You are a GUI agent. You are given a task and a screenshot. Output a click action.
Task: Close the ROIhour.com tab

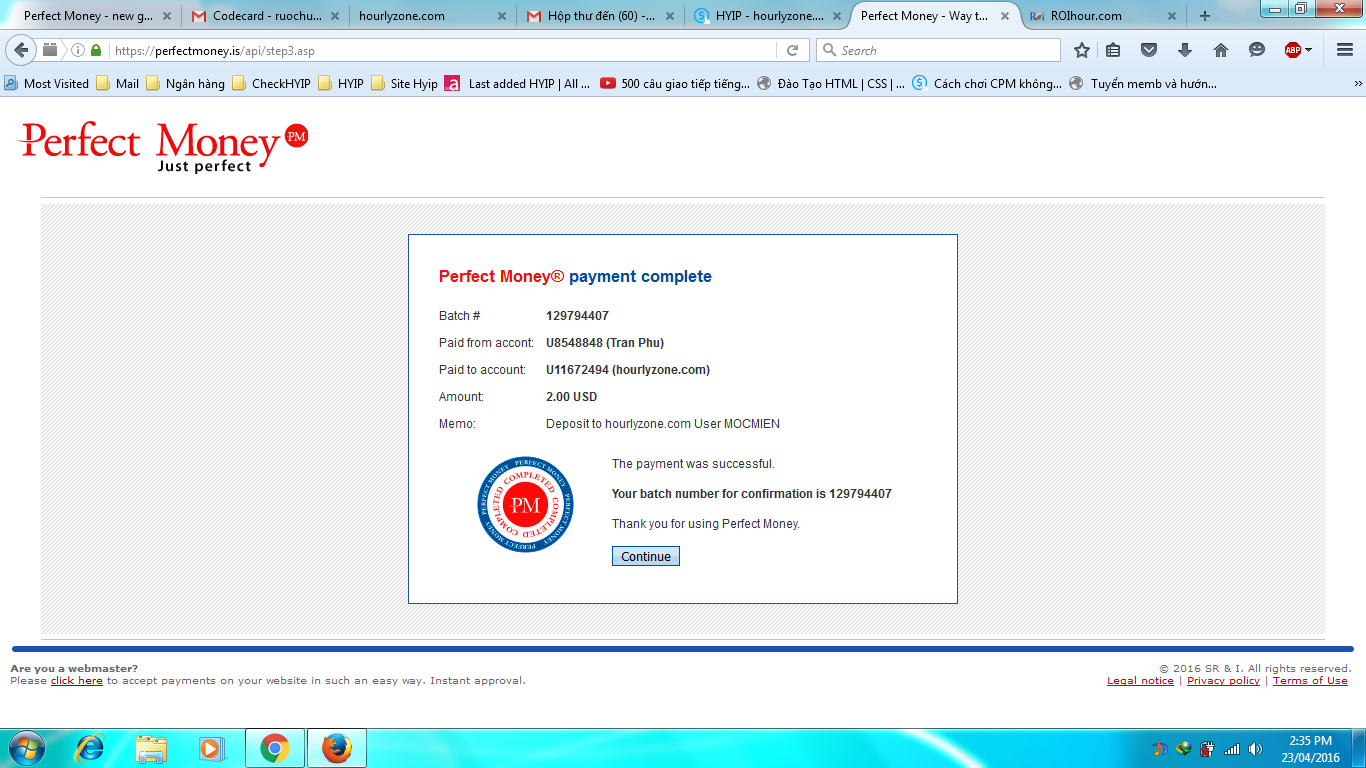click(x=1171, y=16)
